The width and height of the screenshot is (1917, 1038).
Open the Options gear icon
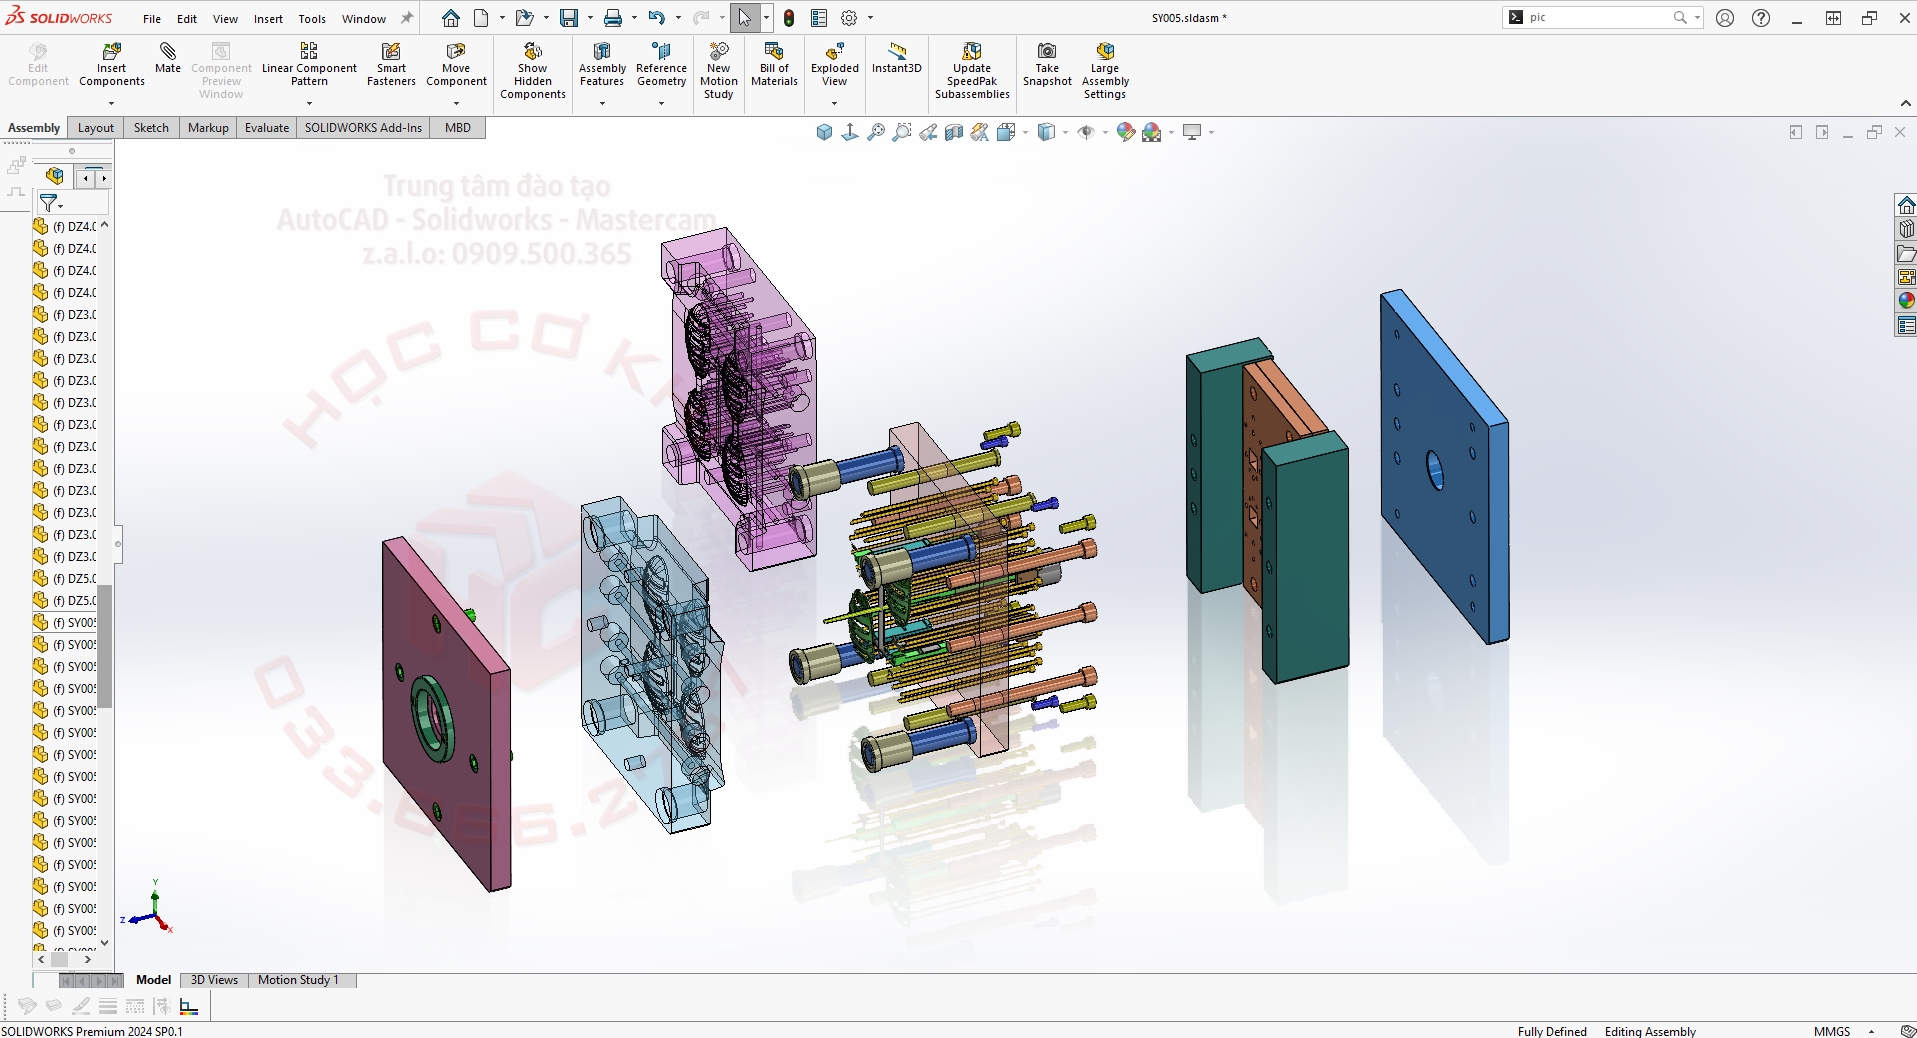(x=849, y=18)
